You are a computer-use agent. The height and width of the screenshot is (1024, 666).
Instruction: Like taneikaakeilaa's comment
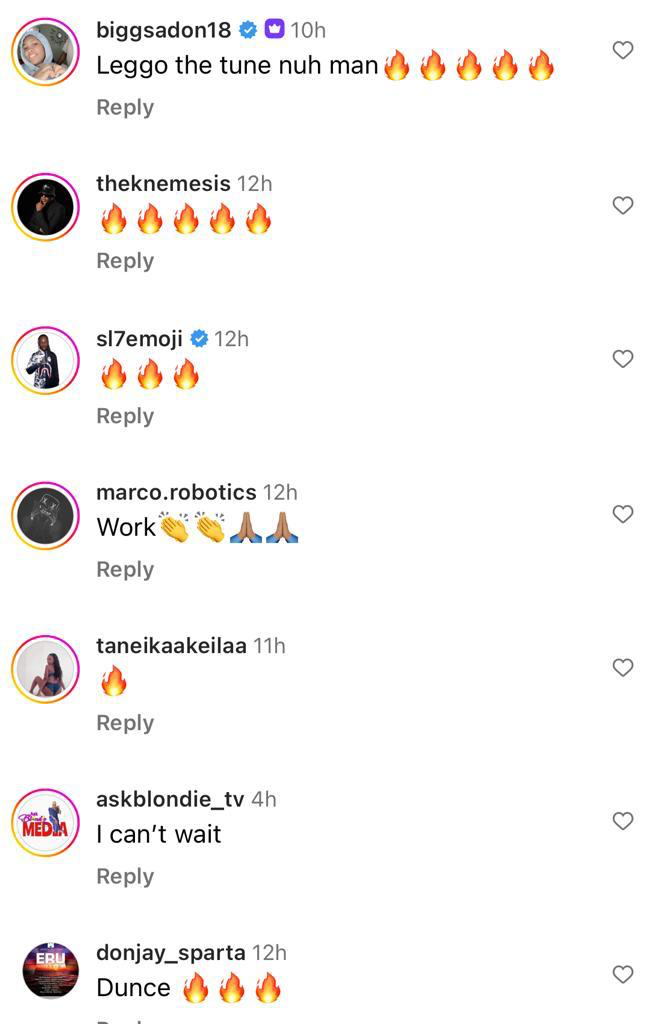coord(623,667)
